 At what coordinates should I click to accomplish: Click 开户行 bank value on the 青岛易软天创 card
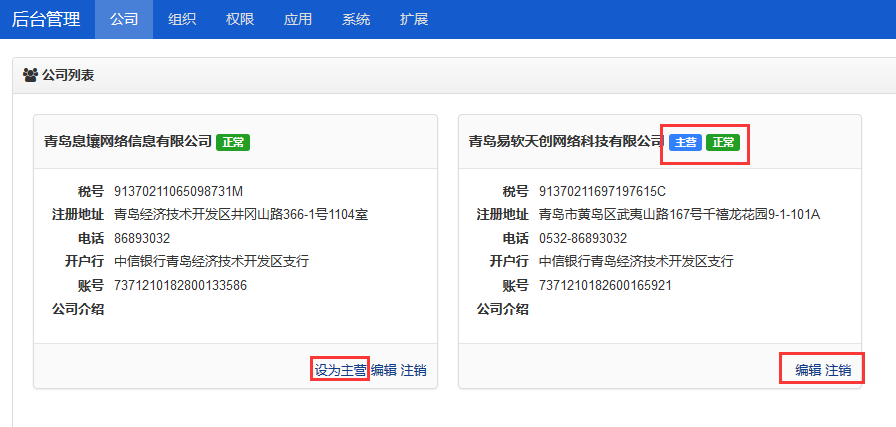tap(636, 262)
